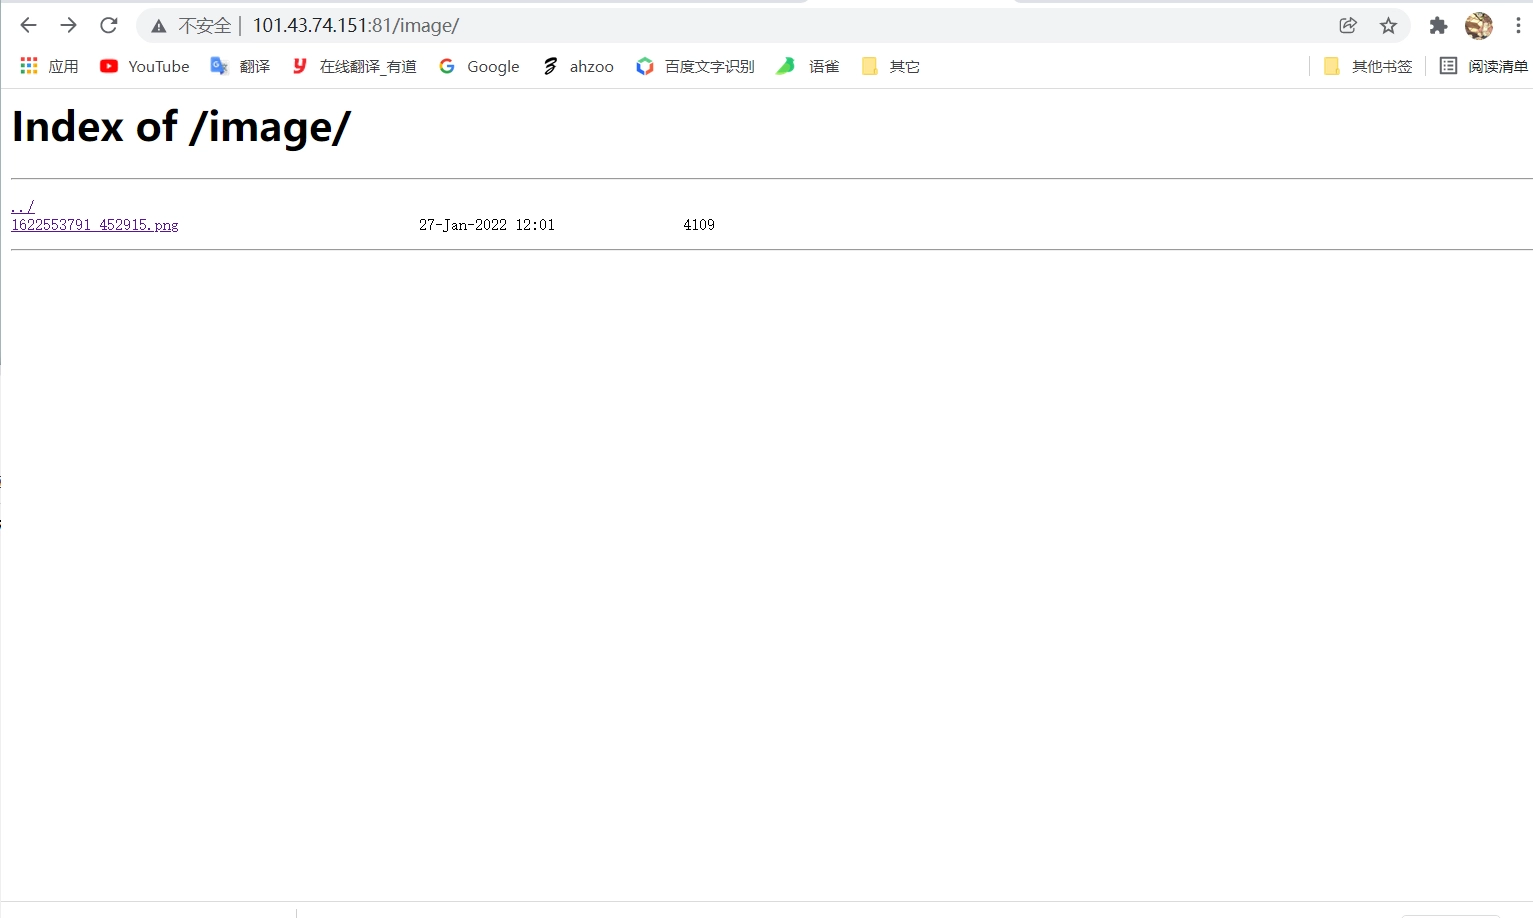
Task: Open the 阅读清单 reading list
Action: (x=1484, y=66)
